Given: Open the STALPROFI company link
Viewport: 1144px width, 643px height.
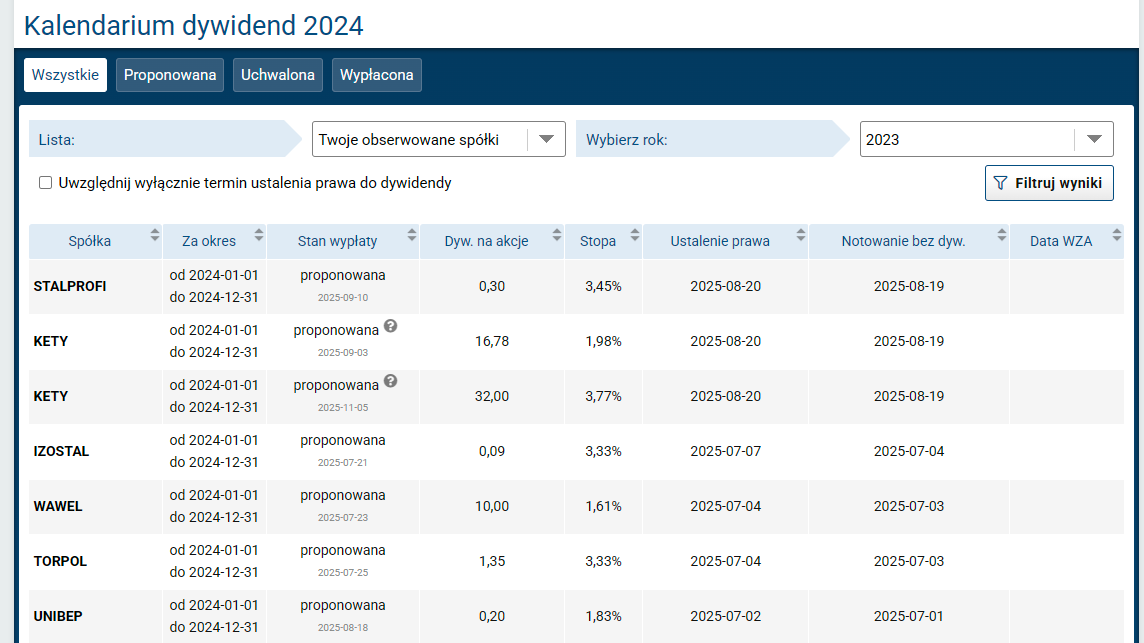Looking at the screenshot, I should 70,286.
